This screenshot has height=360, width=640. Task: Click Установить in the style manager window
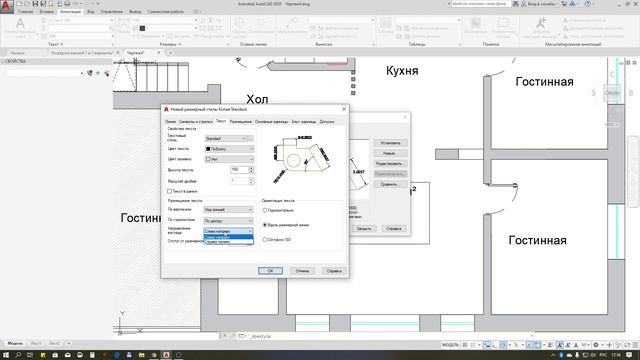[390, 143]
